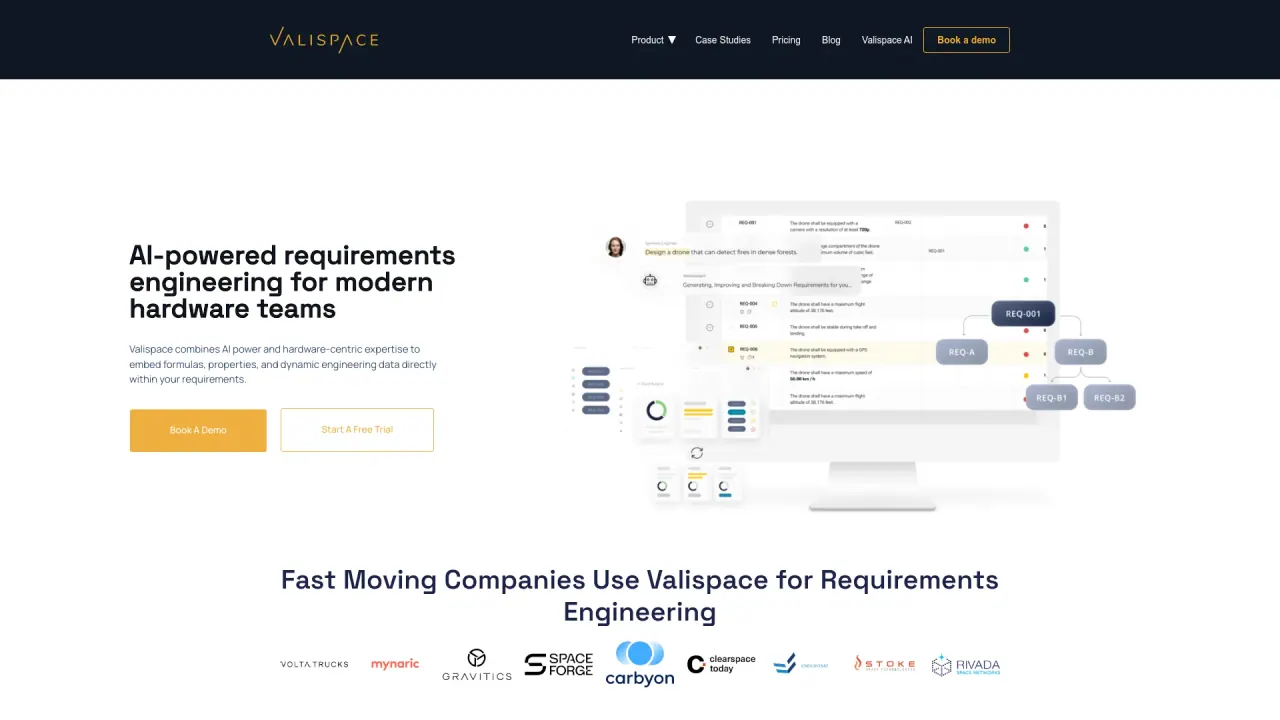Image resolution: width=1280 pixels, height=720 pixels.
Task: Click Book a demo in header
Action: point(966,40)
